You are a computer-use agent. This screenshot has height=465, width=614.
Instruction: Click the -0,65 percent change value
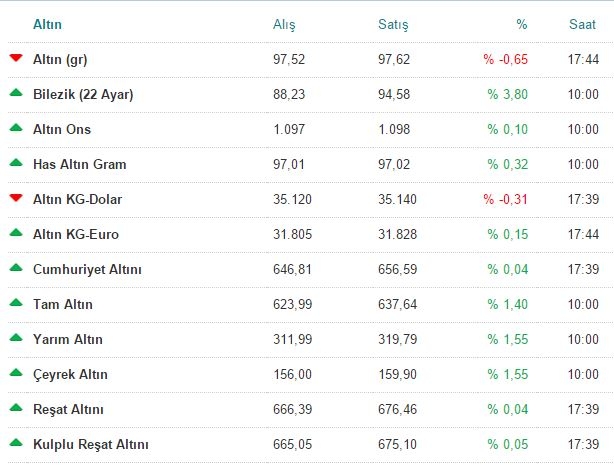click(x=506, y=60)
